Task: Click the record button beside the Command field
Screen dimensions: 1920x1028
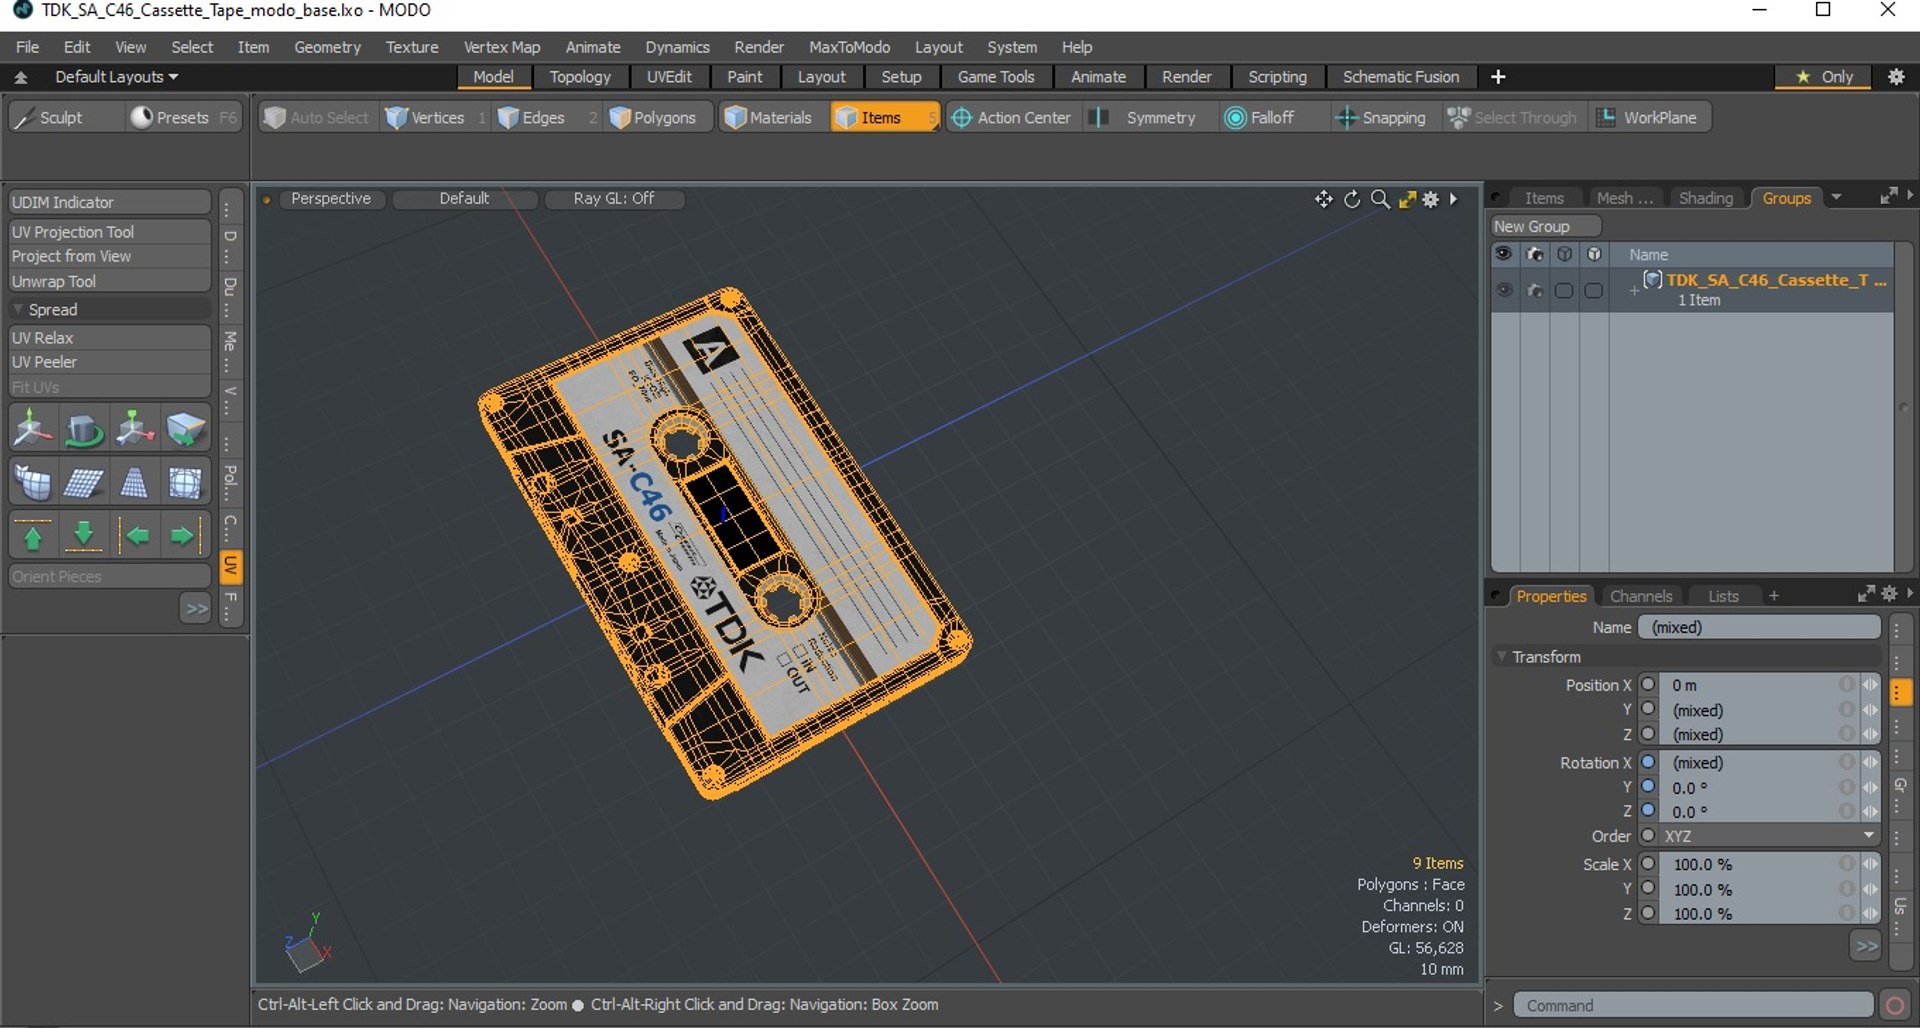Action: [1894, 1005]
